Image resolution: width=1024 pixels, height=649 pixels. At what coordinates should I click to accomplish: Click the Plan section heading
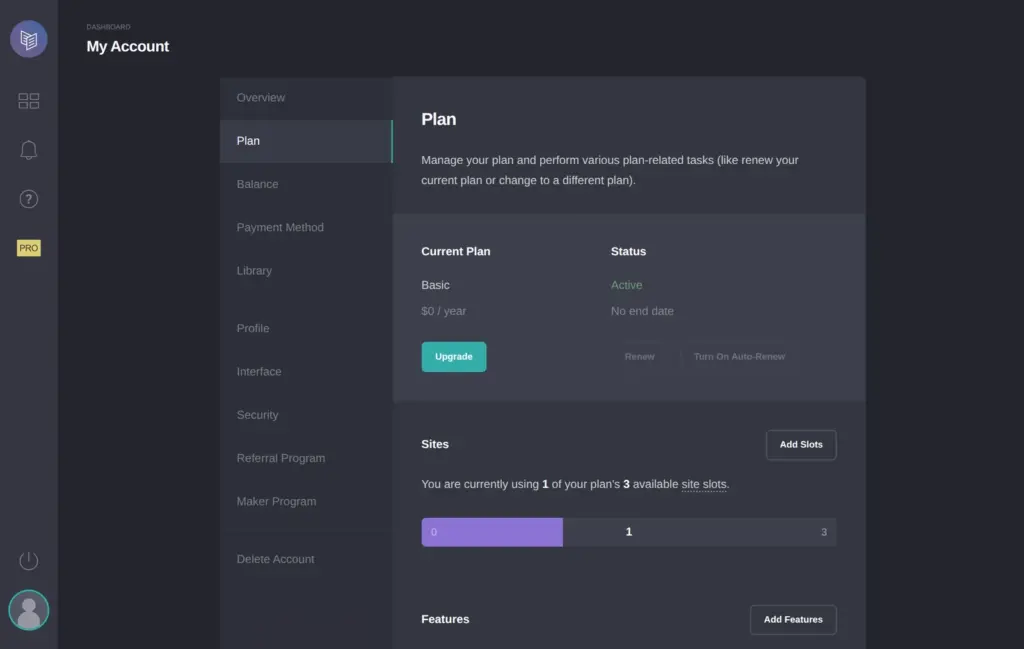439,119
